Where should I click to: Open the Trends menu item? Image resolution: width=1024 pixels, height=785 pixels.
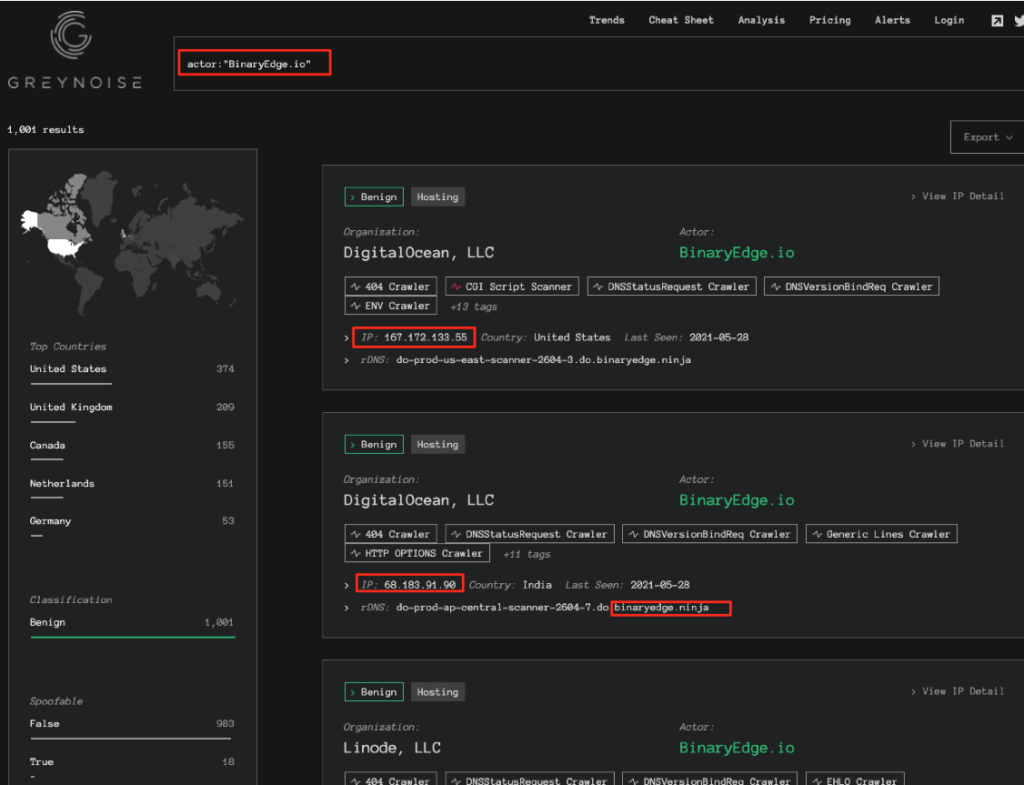click(x=607, y=20)
